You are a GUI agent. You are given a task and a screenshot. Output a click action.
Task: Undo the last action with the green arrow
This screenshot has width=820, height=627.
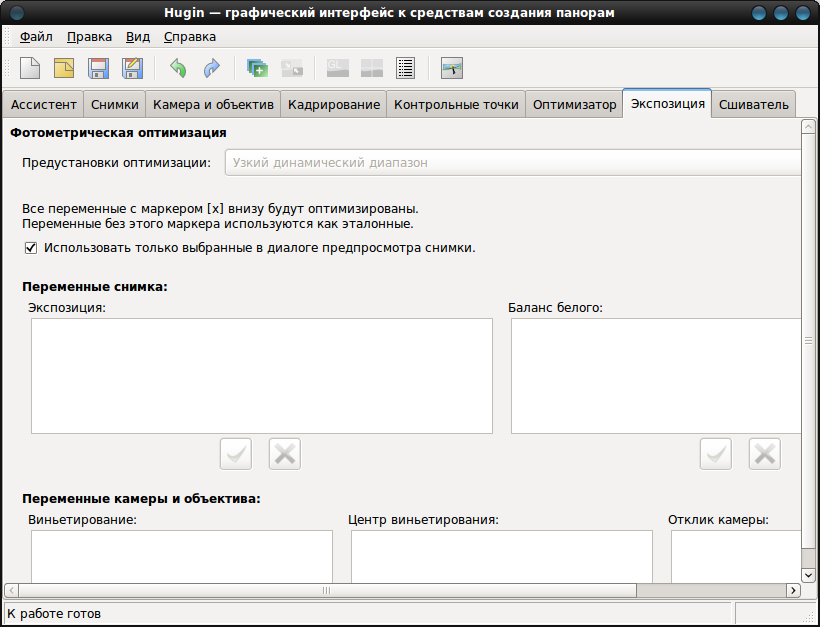tap(178, 68)
